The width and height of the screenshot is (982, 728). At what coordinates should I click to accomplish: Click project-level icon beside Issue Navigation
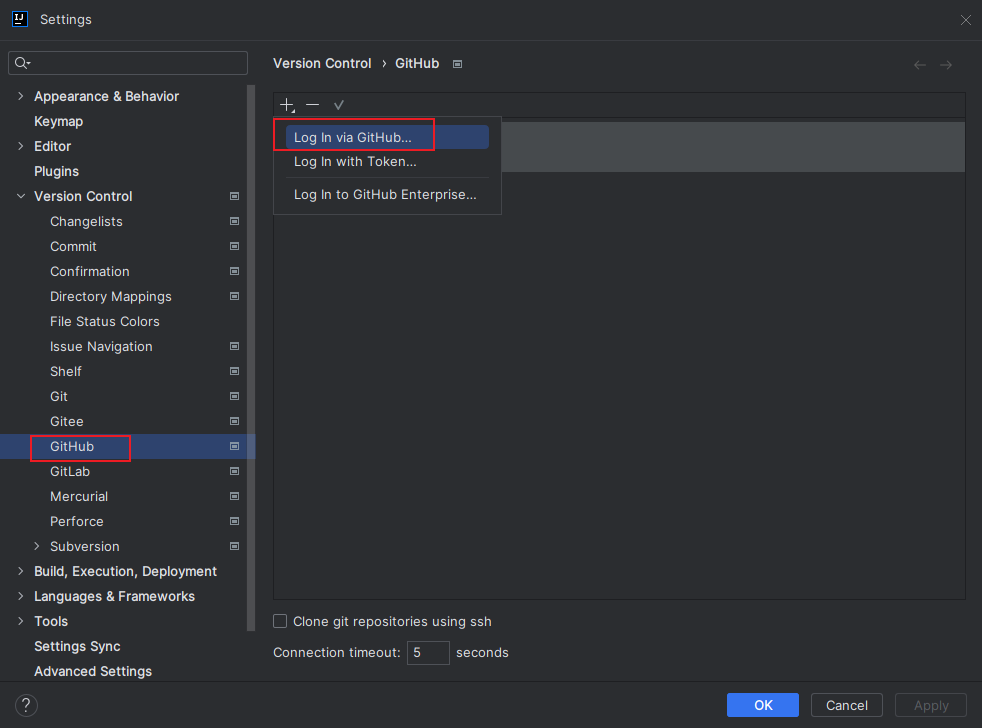pyautogui.click(x=234, y=346)
